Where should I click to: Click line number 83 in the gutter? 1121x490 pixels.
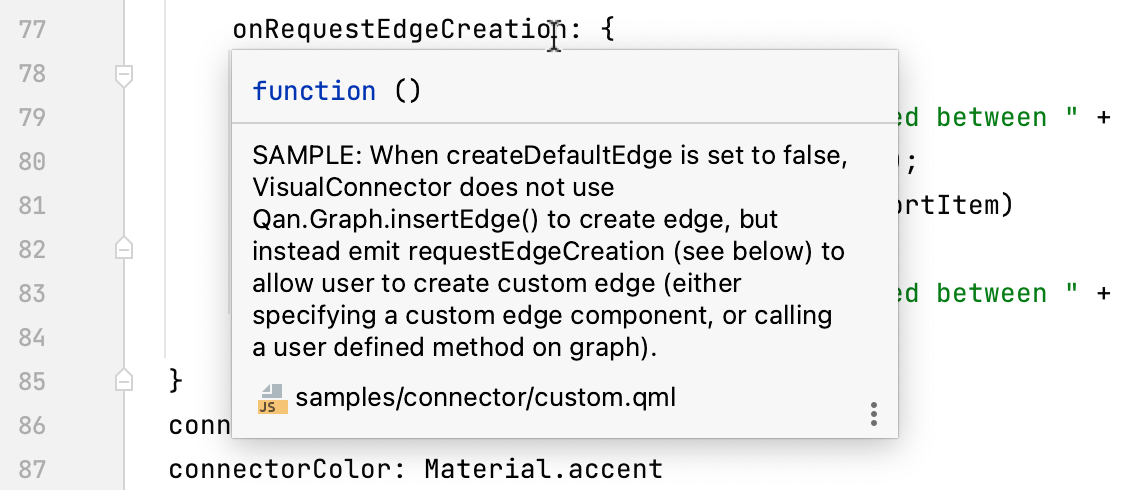coord(32,293)
